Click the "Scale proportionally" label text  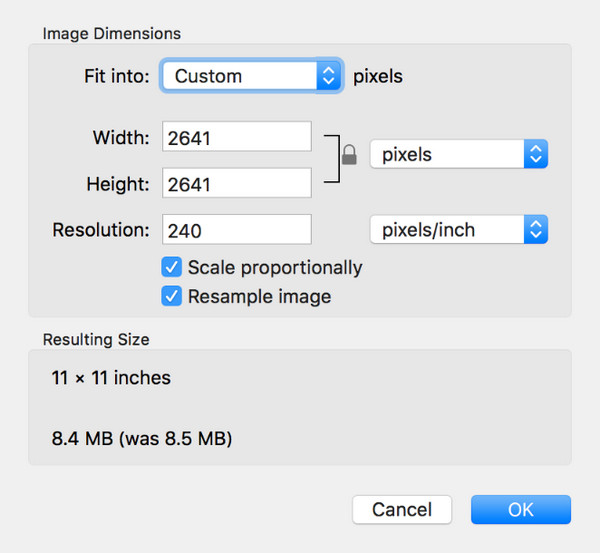pos(275,267)
